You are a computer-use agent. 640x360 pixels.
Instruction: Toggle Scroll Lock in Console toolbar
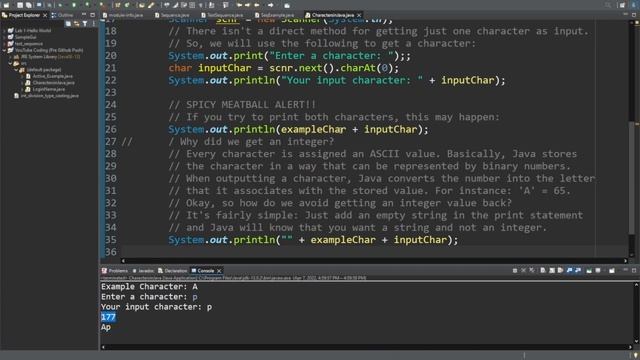552,270
